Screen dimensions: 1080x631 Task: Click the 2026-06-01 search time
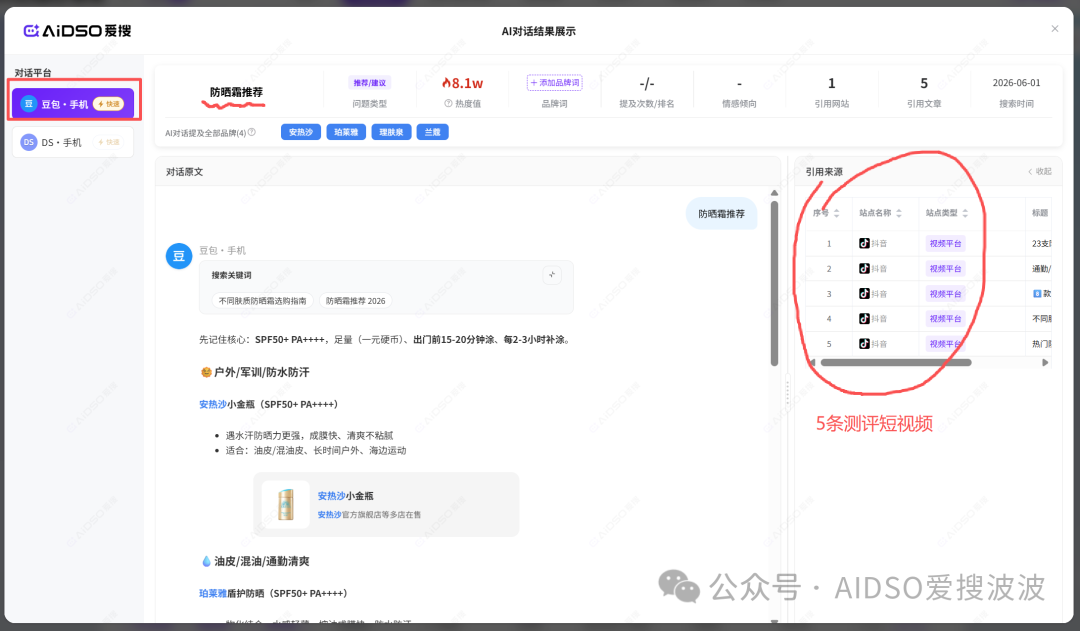click(1016, 83)
